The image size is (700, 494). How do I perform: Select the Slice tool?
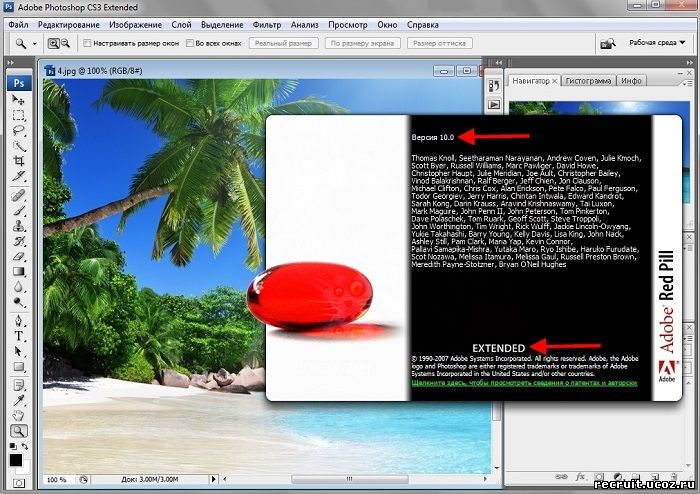point(18,176)
